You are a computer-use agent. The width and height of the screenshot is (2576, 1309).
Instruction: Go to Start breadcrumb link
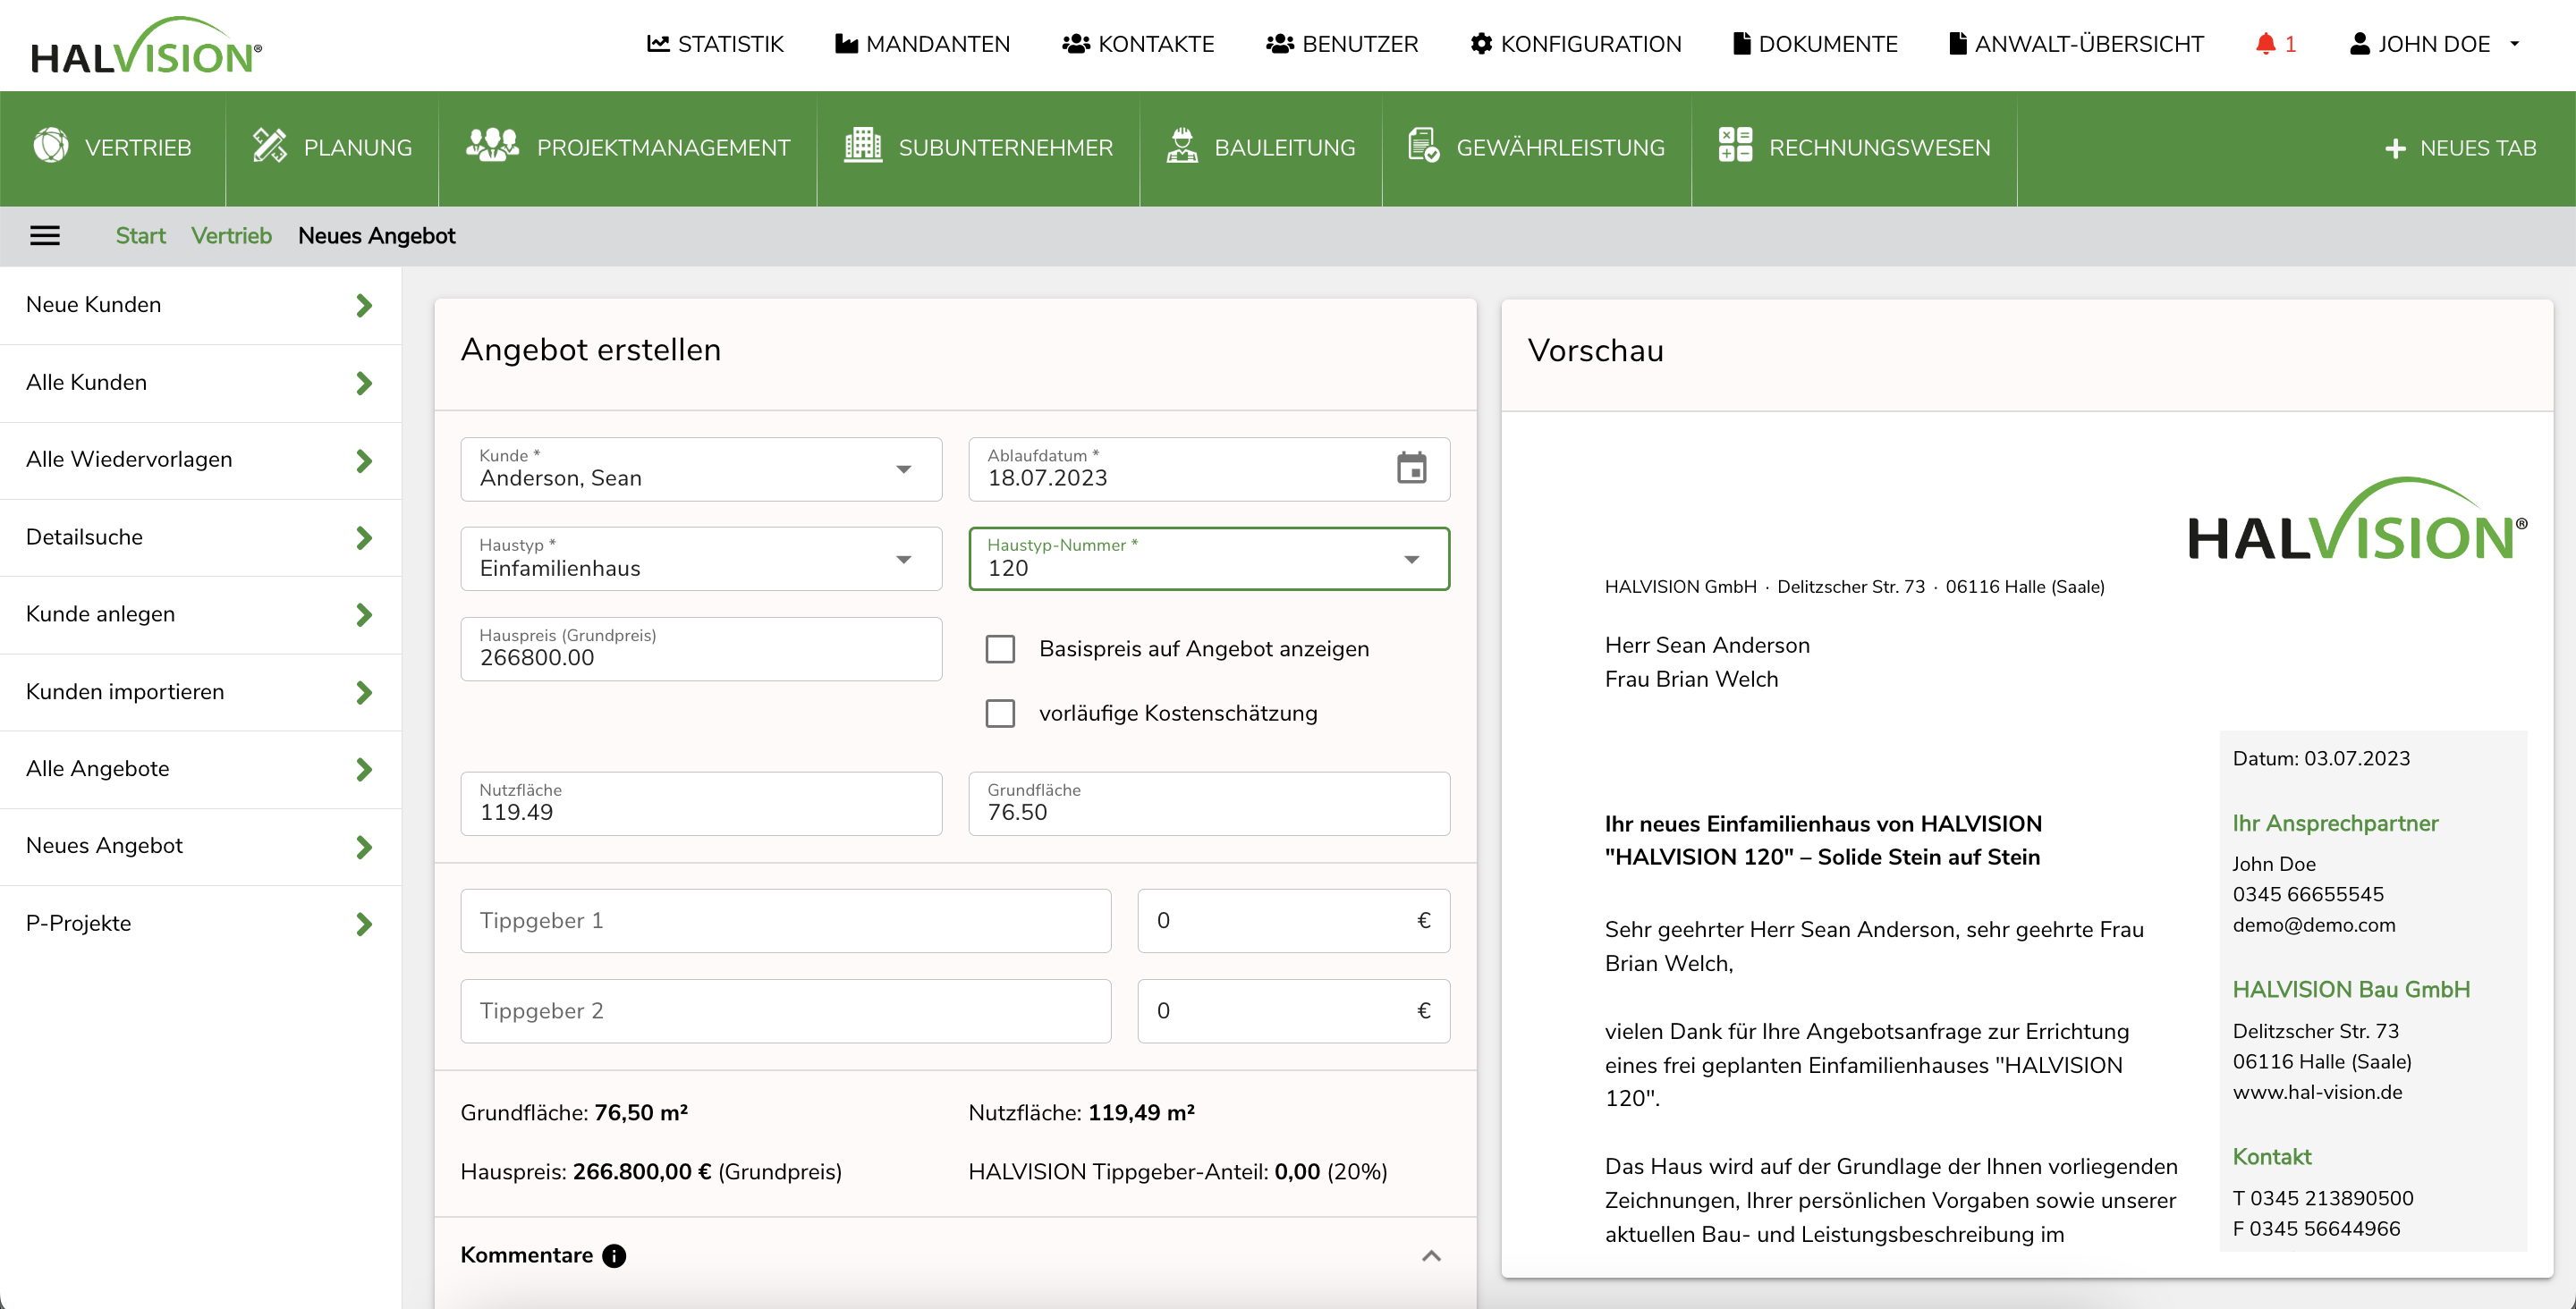pos(140,236)
